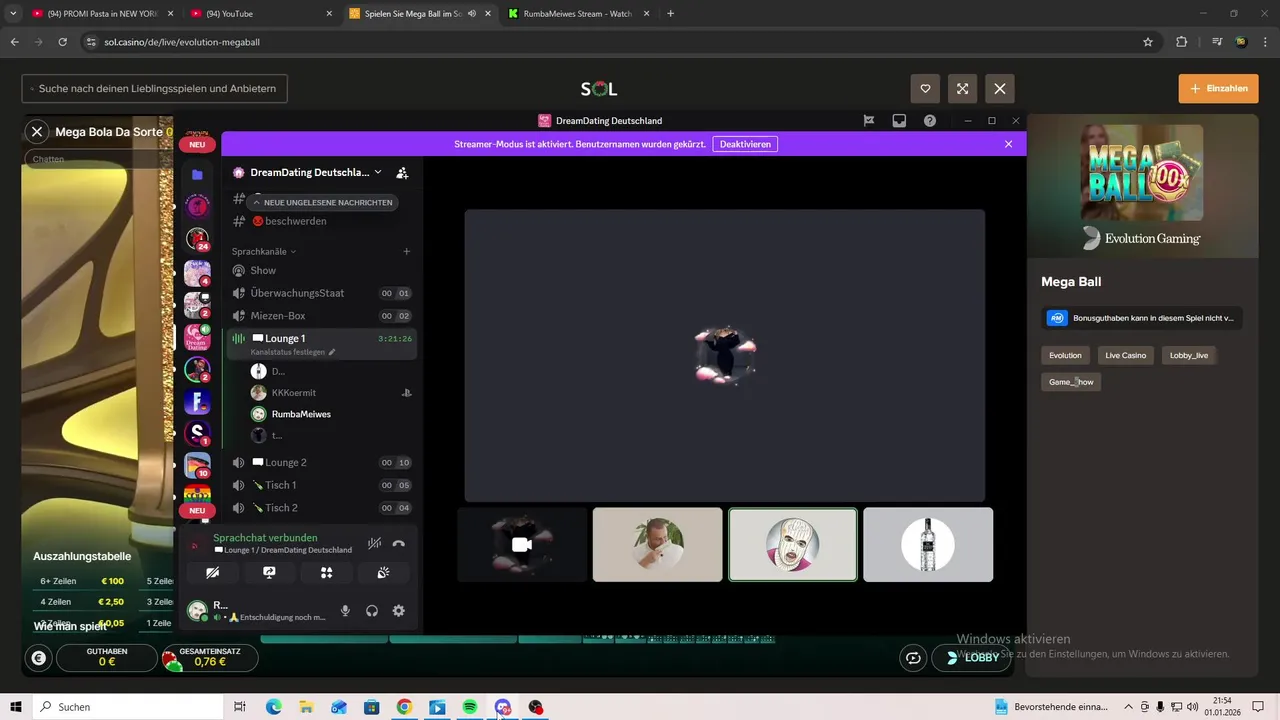
Task: Collapse the Sprachkanäle category
Action: click(264, 252)
